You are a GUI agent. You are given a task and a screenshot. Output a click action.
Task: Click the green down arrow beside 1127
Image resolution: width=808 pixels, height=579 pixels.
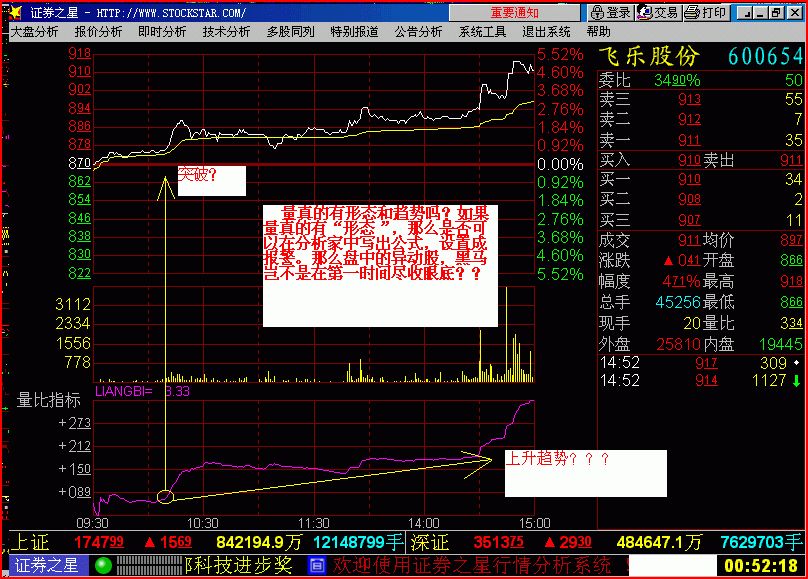(796, 380)
